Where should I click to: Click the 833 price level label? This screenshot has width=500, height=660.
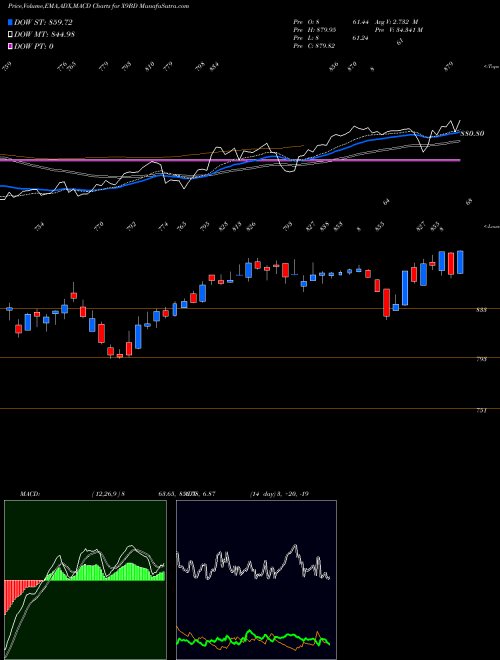pyautogui.click(x=481, y=310)
